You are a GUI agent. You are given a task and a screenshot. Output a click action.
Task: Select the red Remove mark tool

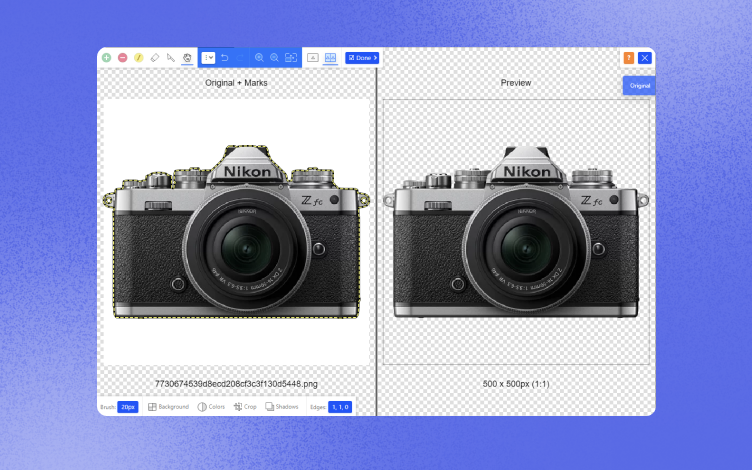point(123,58)
